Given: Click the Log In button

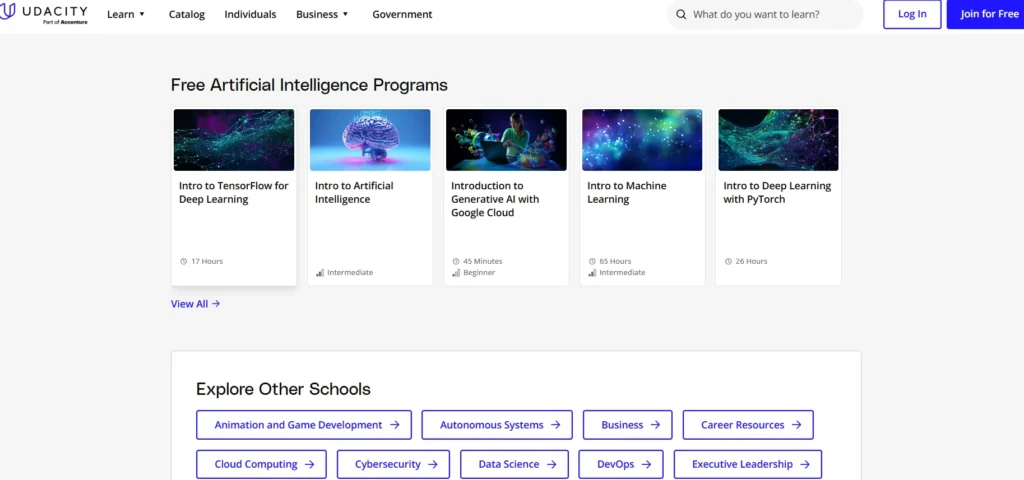Looking at the screenshot, I should (x=912, y=14).
